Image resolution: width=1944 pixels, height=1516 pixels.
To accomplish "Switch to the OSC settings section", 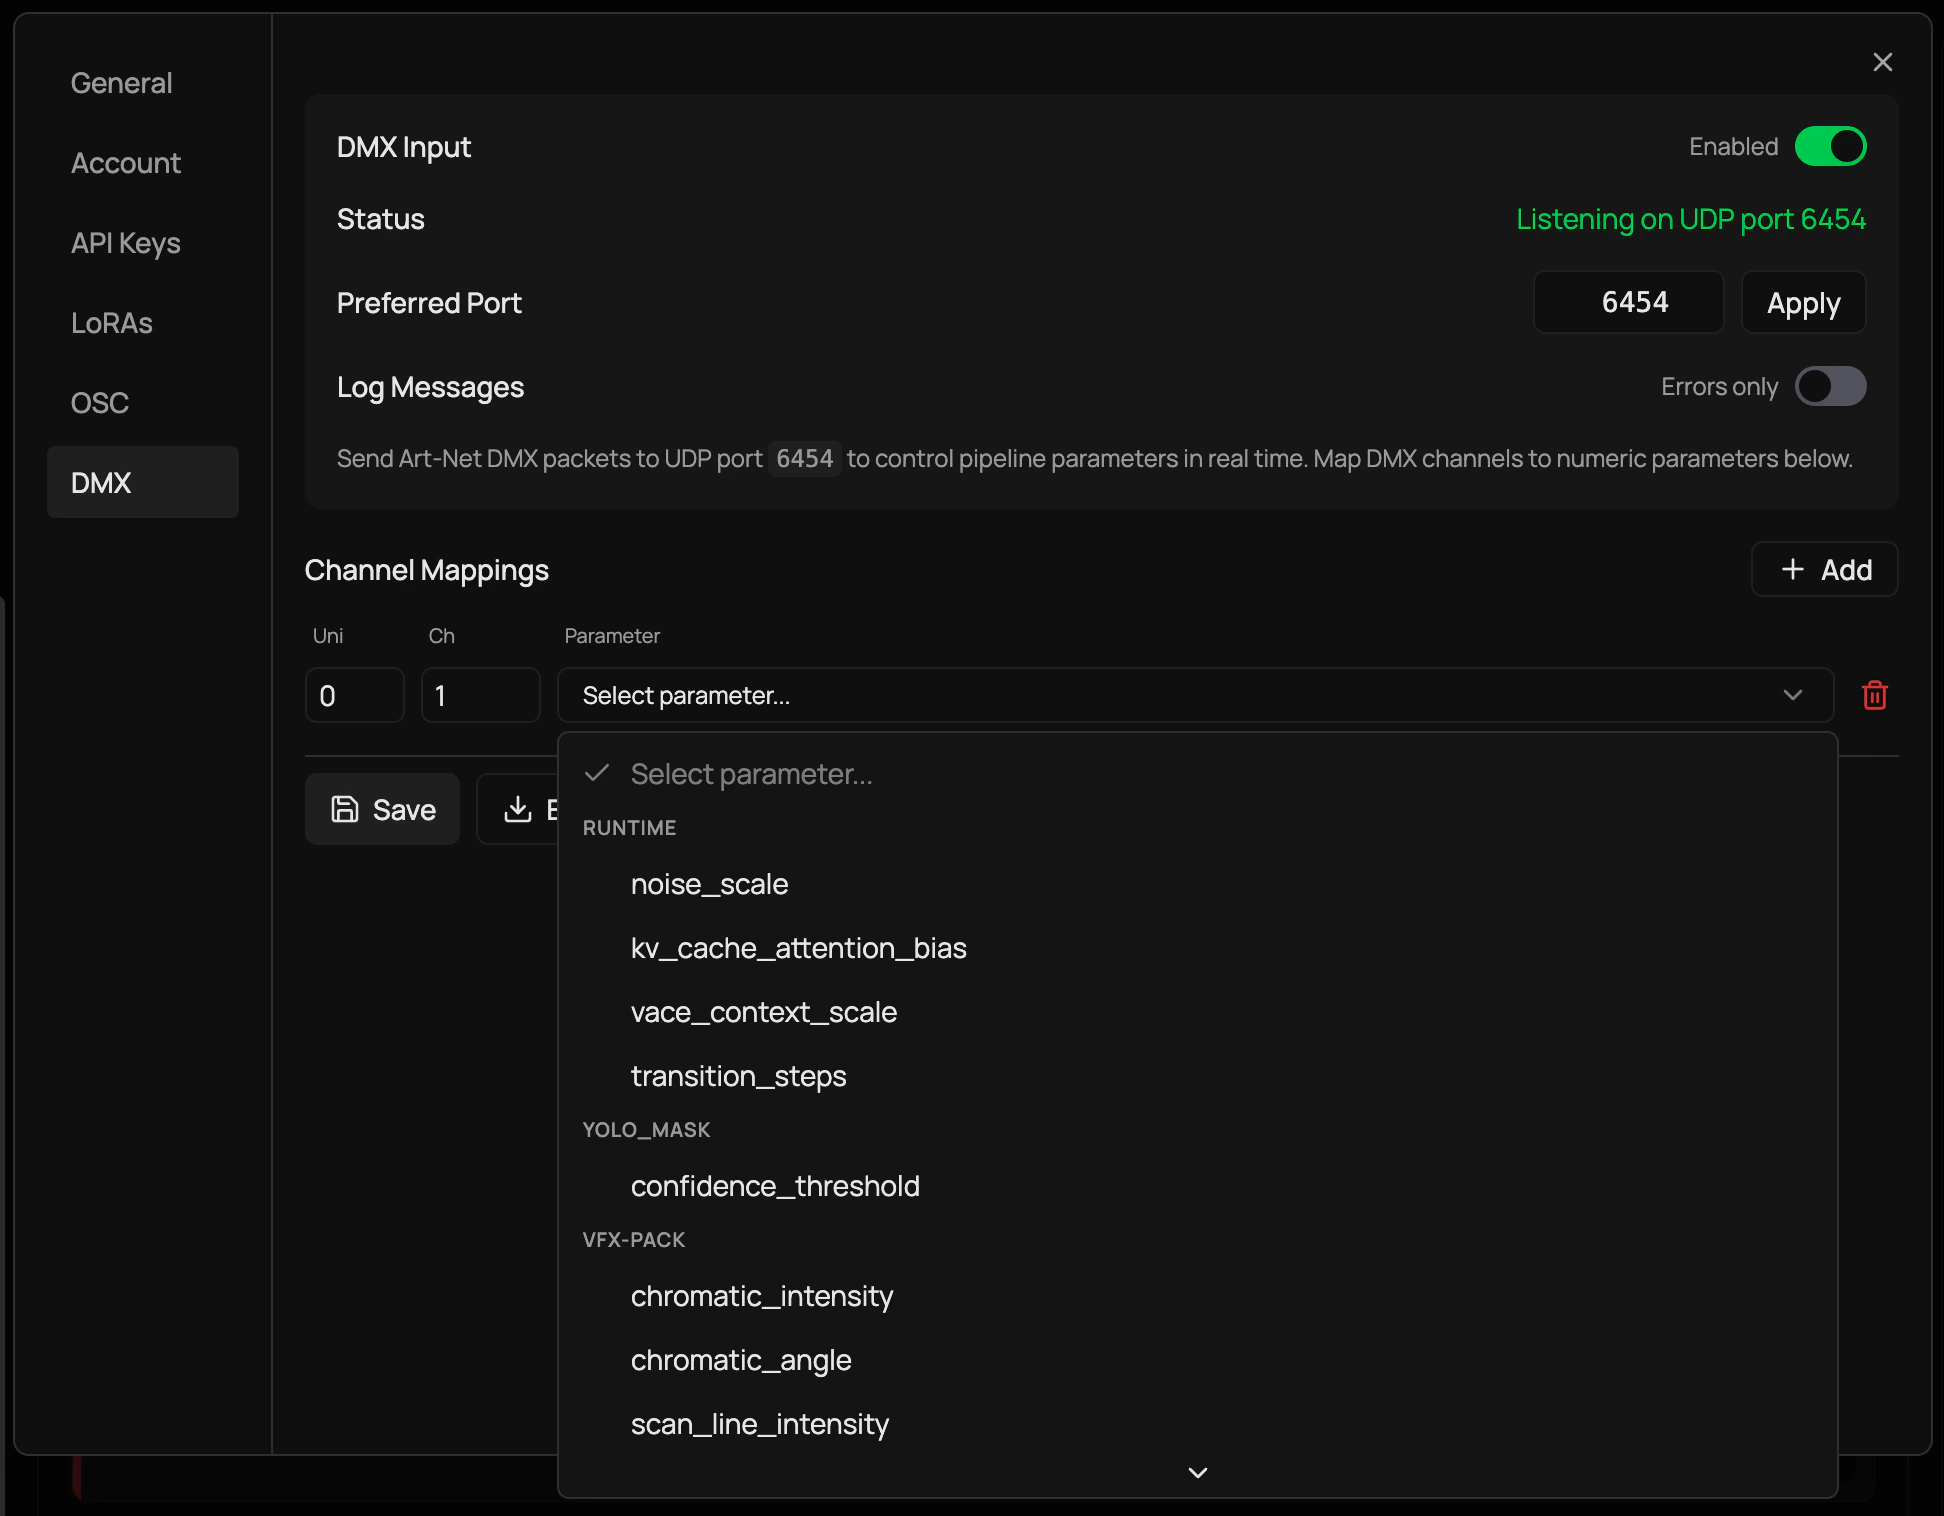I will (x=99, y=402).
